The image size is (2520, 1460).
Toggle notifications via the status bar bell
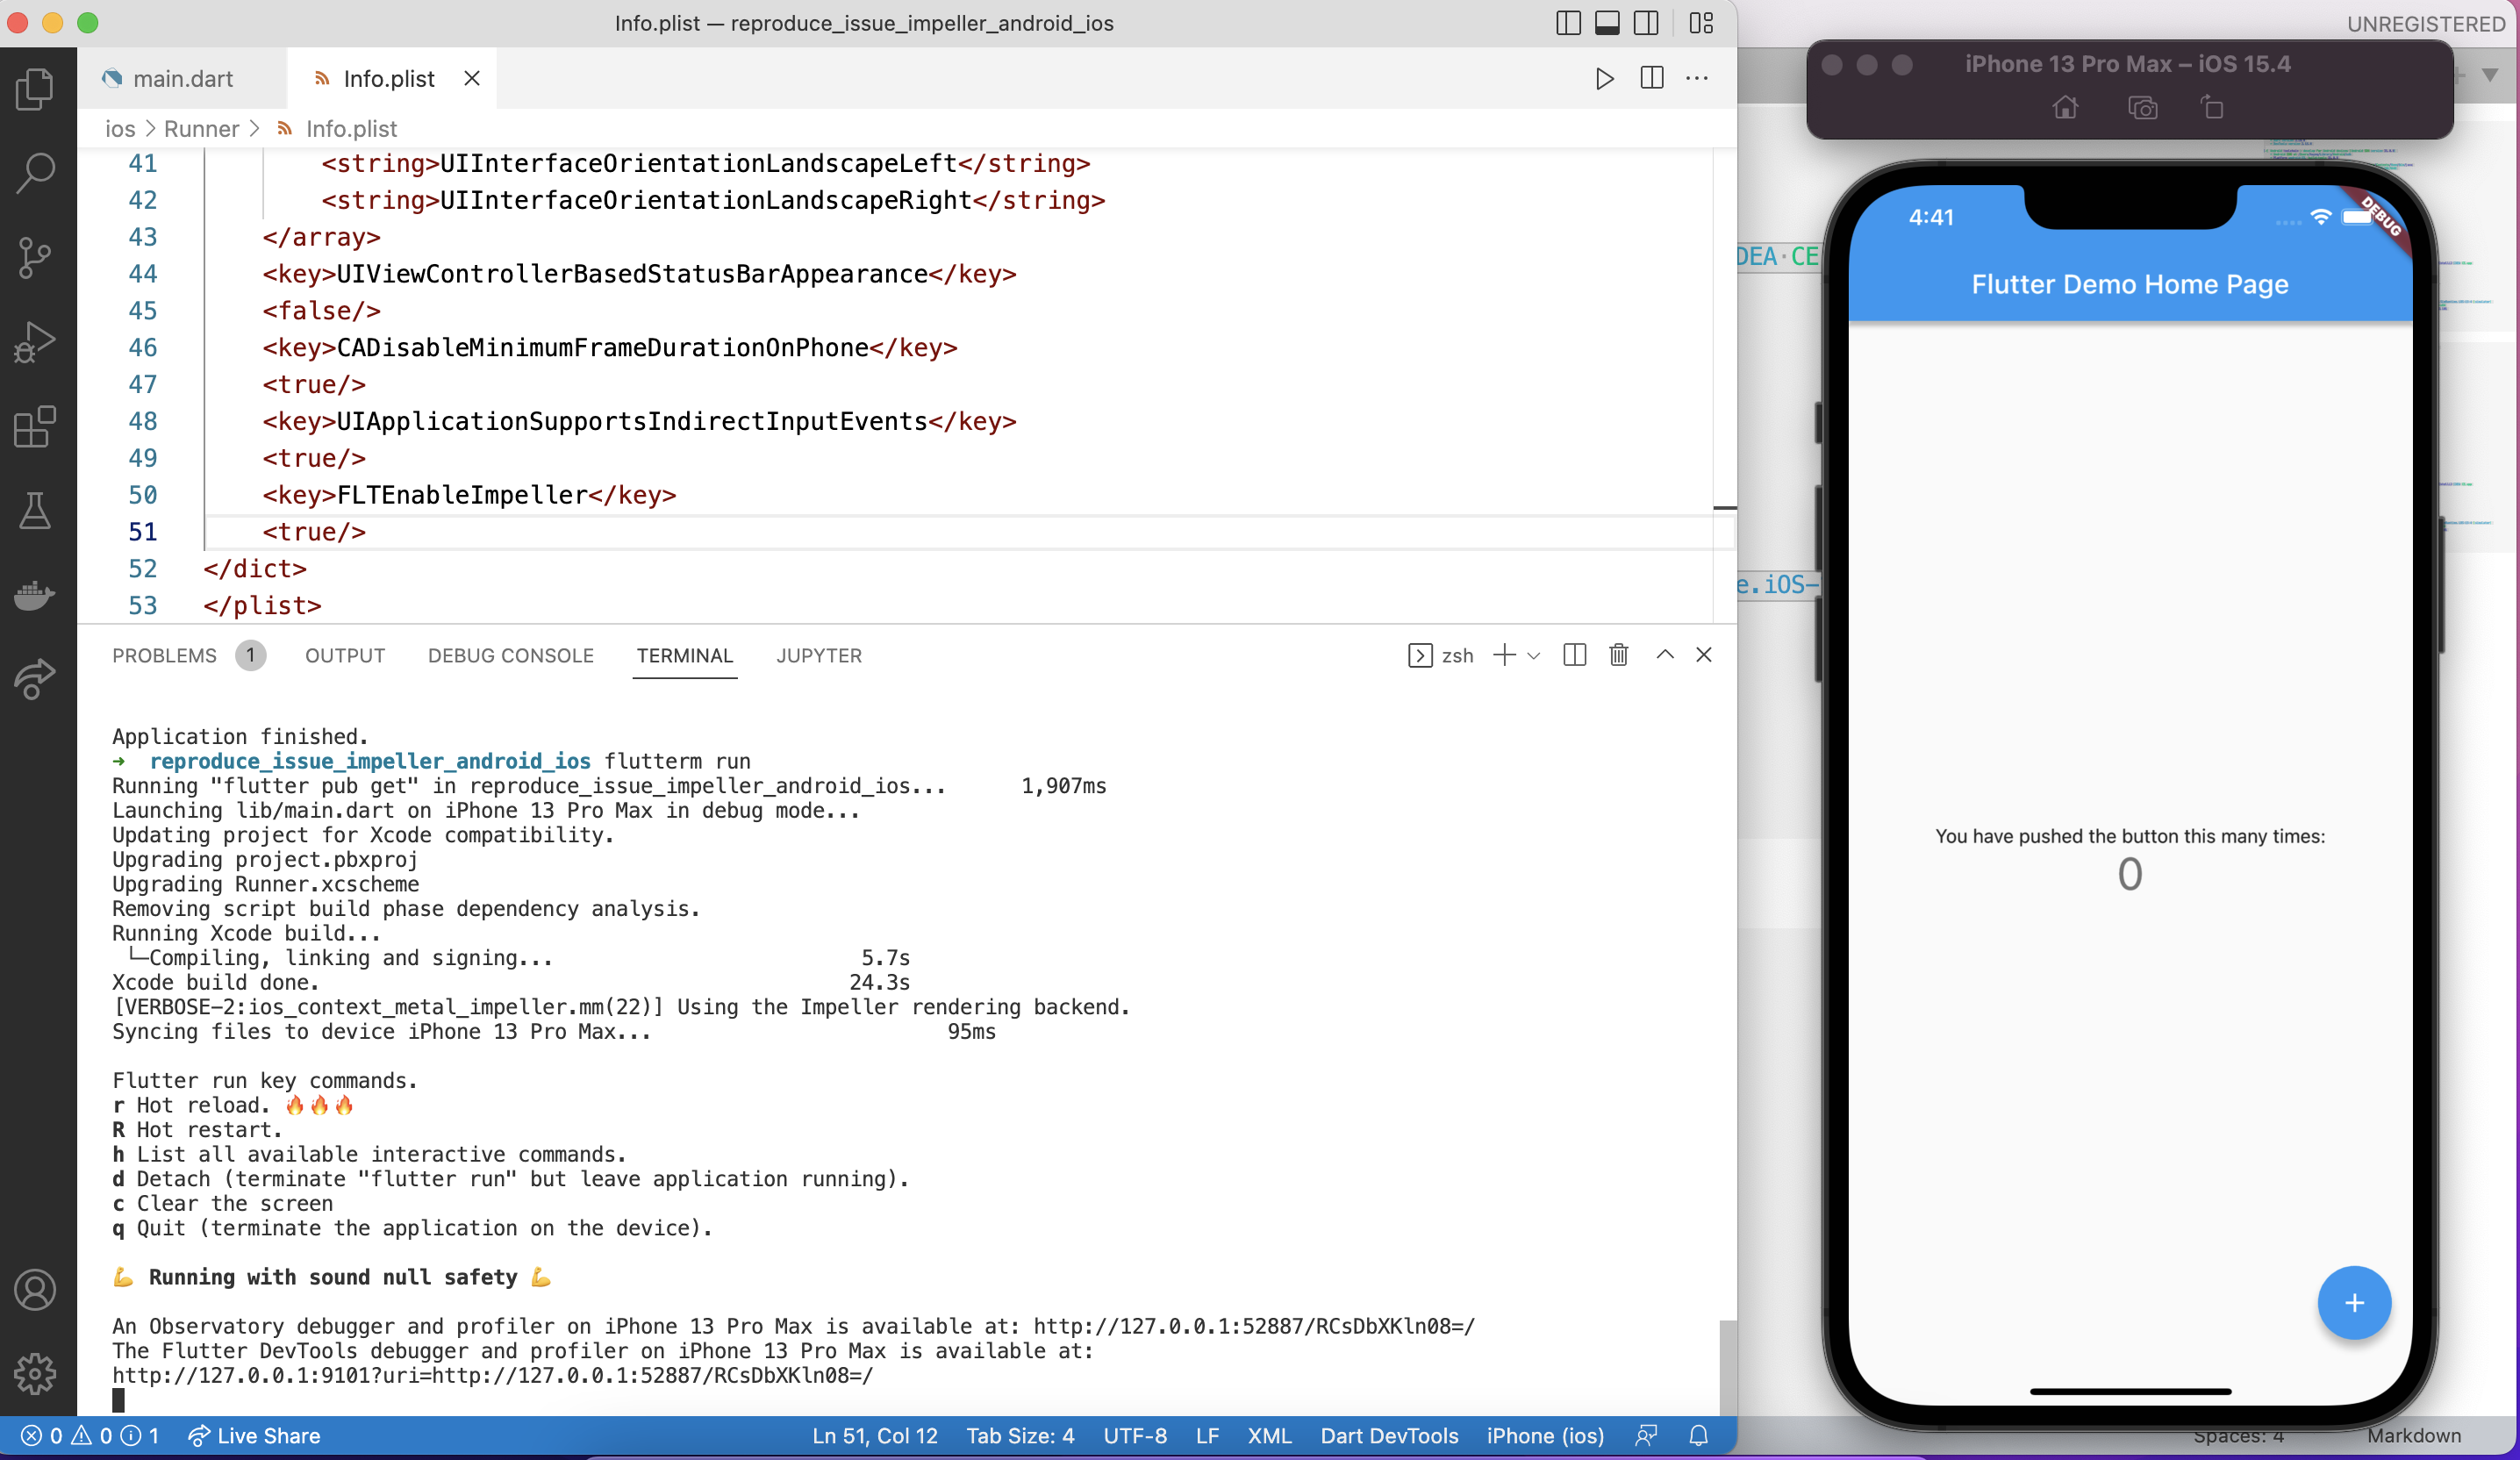point(1699,1436)
